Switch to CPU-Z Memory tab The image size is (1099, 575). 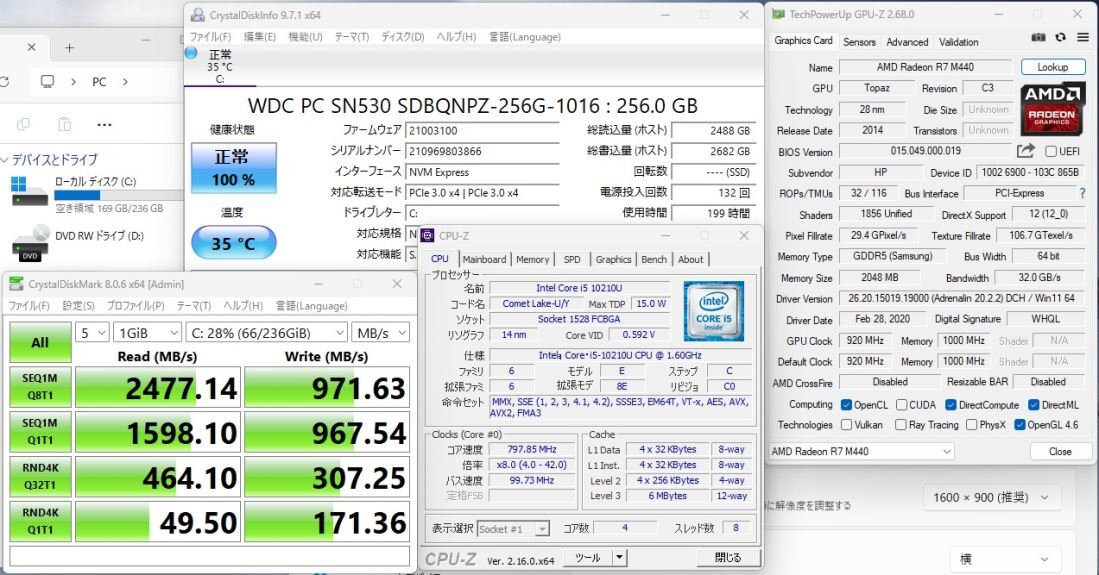click(x=533, y=259)
